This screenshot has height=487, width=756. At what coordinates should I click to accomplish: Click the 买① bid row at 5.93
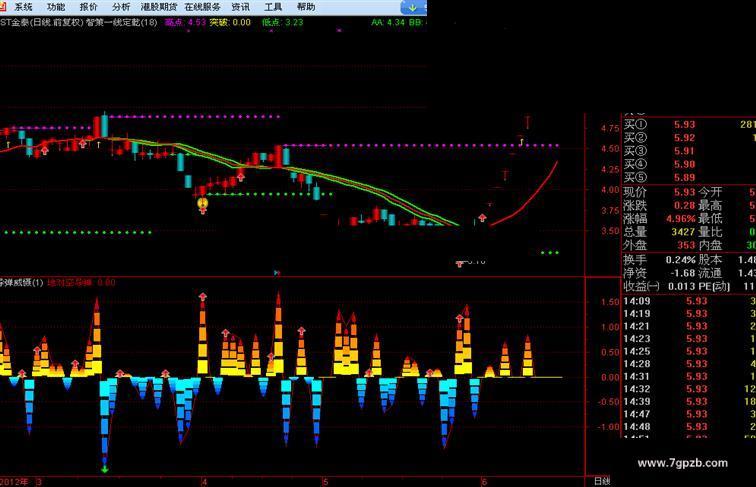689,124
